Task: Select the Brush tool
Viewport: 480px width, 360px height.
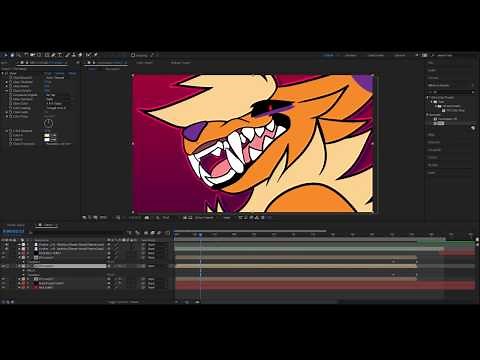Action: 67,55
